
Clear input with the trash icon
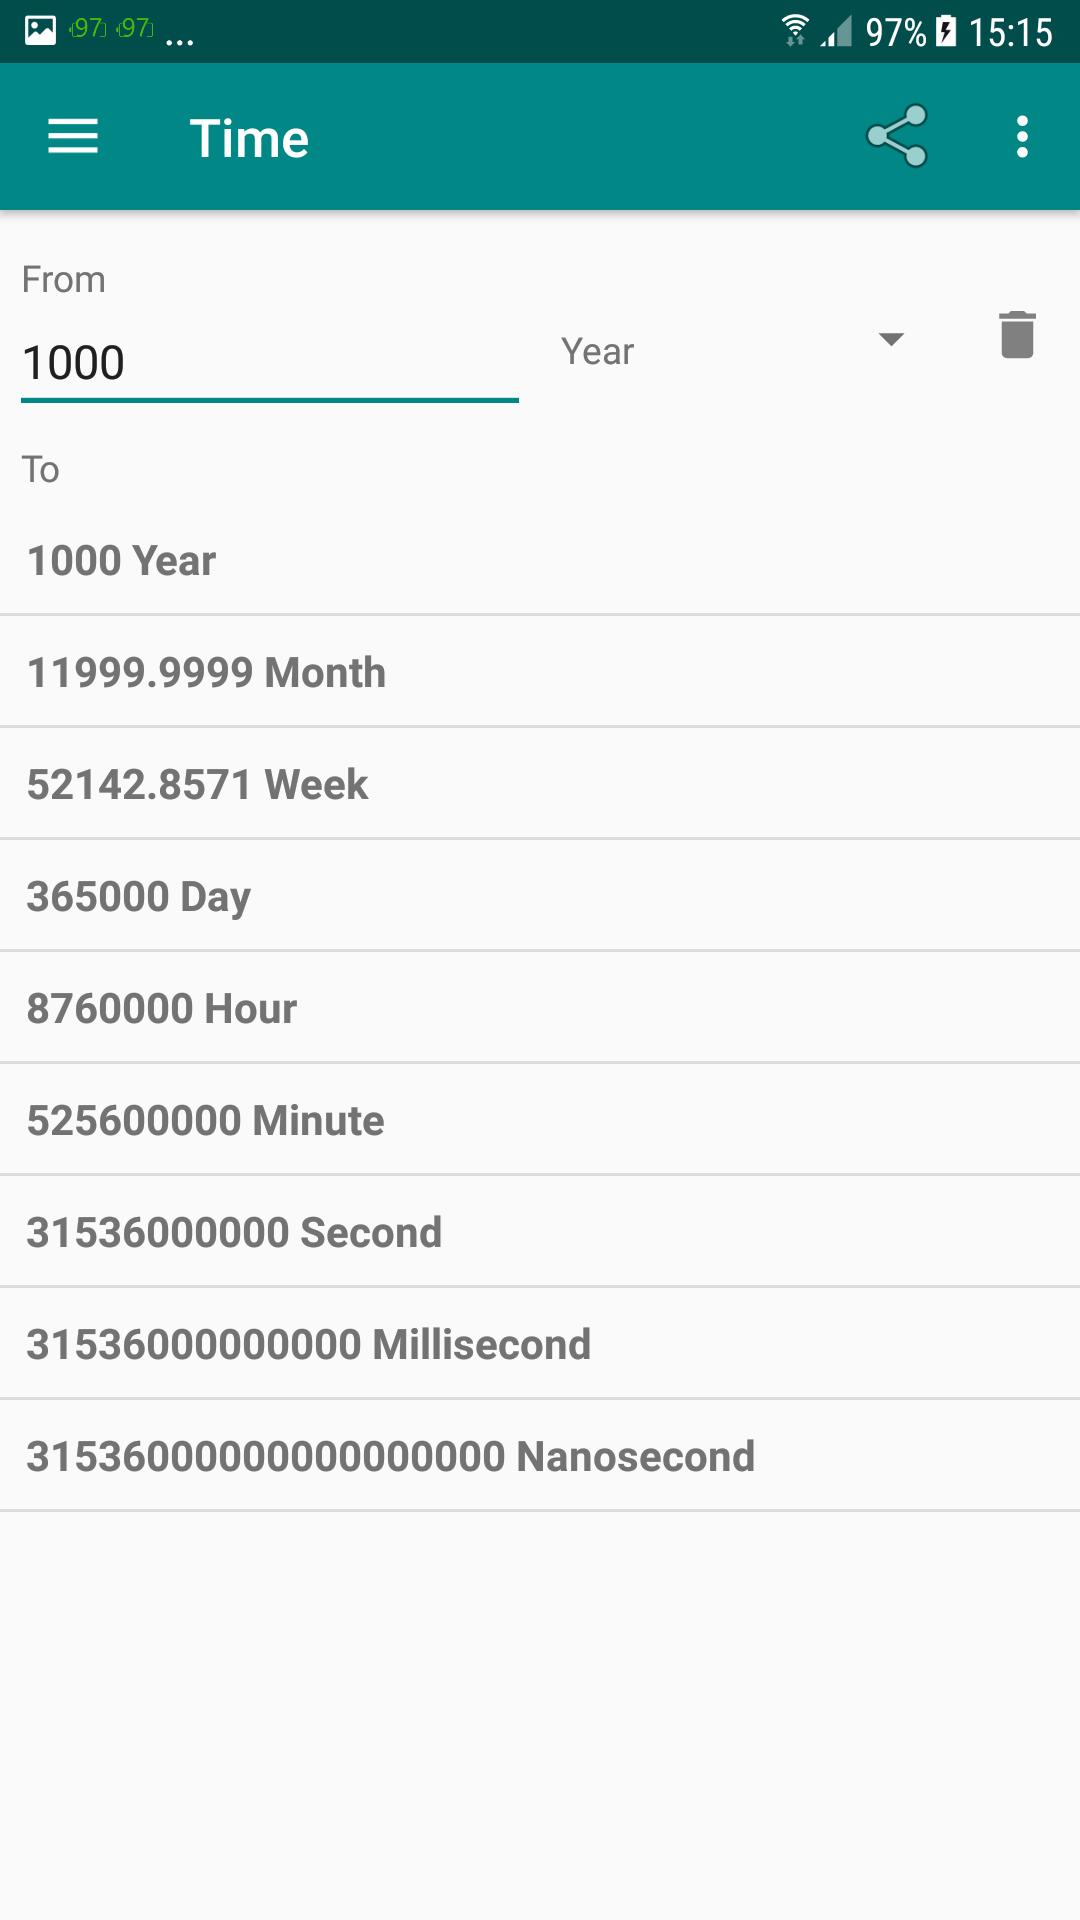point(1017,334)
